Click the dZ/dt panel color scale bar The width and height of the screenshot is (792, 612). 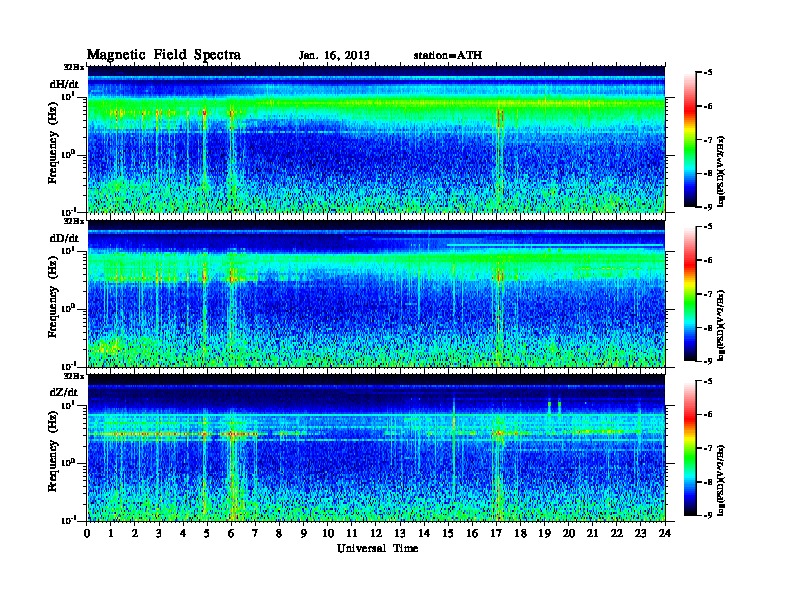click(x=690, y=448)
